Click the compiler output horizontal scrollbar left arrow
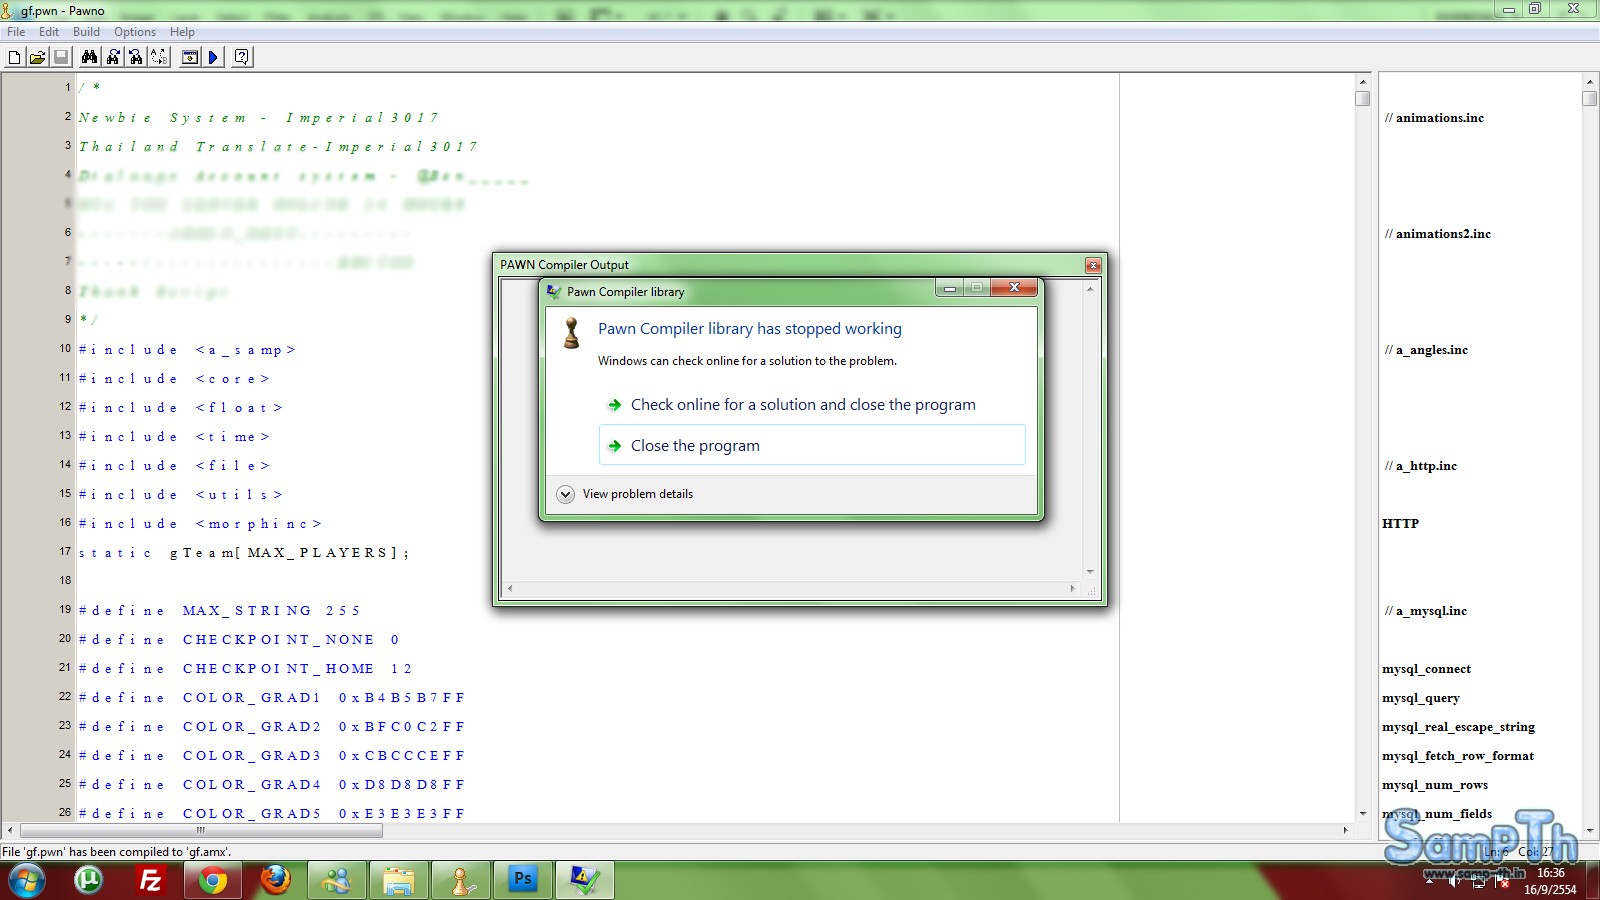1600x900 pixels. (x=510, y=588)
